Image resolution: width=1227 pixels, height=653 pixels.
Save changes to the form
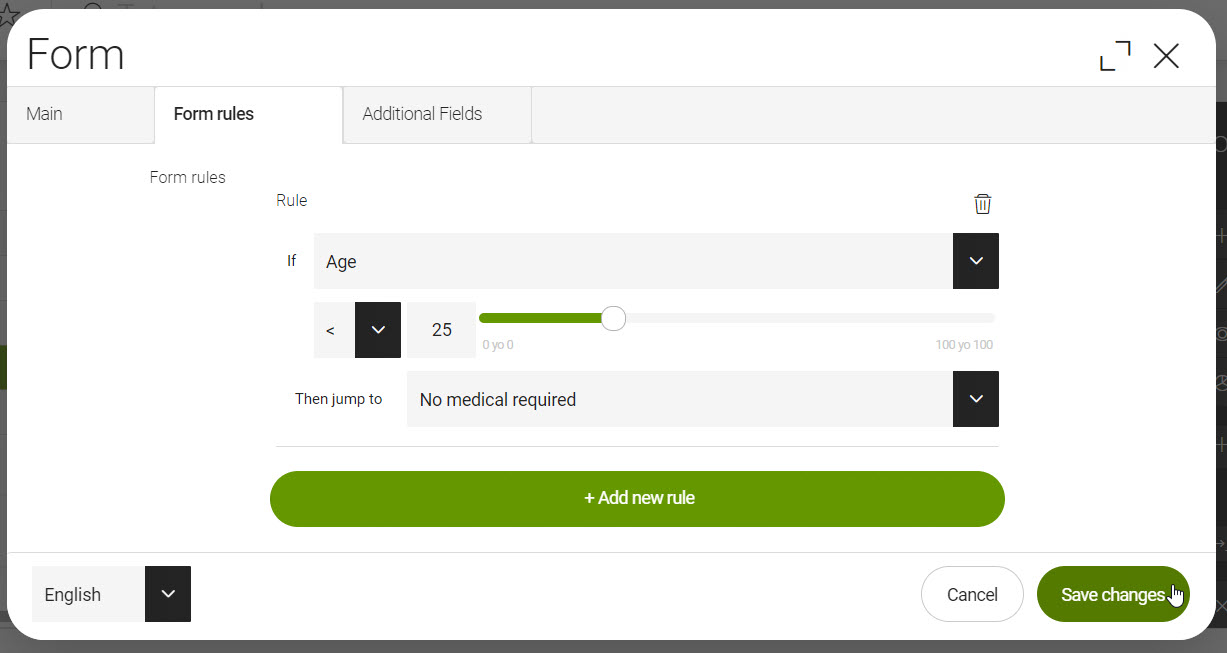tap(1112, 594)
